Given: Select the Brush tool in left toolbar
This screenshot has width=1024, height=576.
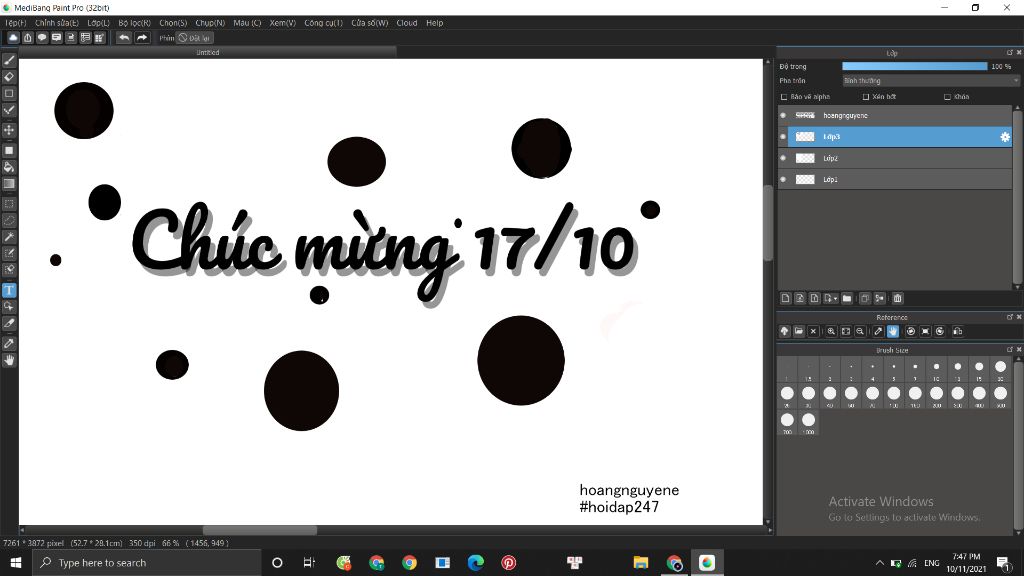Looking at the screenshot, I should pos(9,60).
